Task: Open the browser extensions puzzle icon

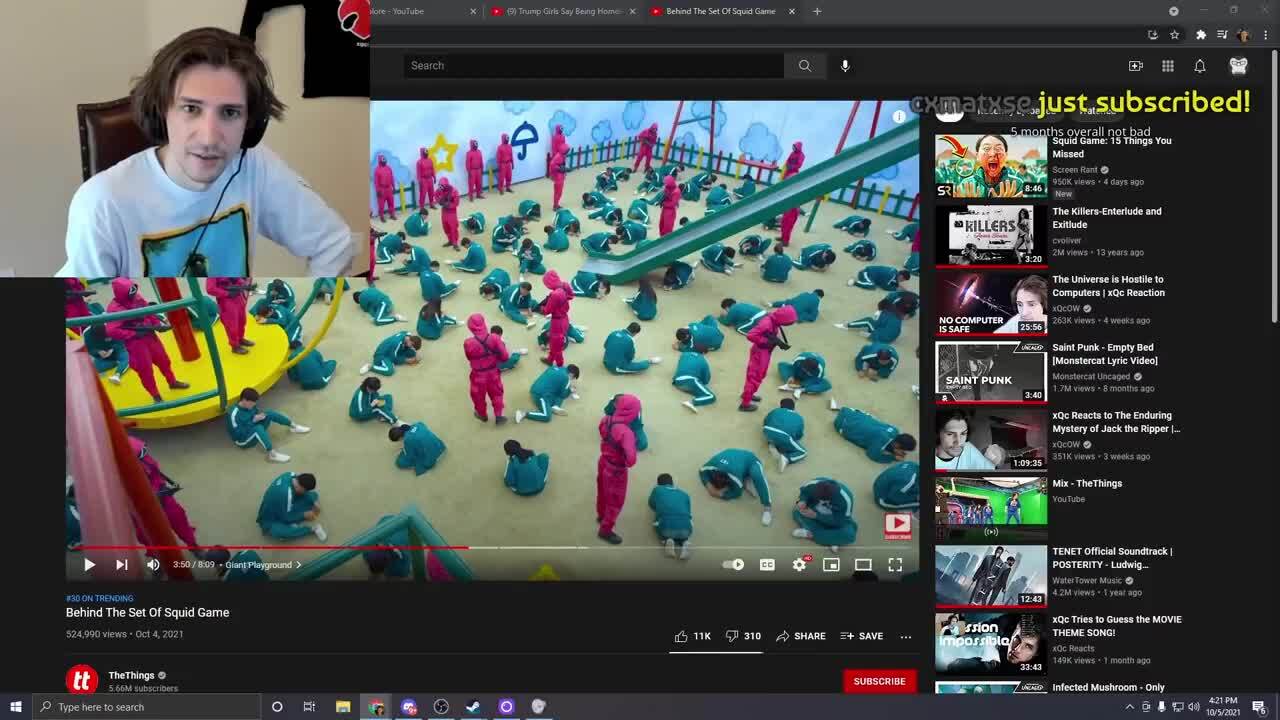Action: pos(1201,35)
